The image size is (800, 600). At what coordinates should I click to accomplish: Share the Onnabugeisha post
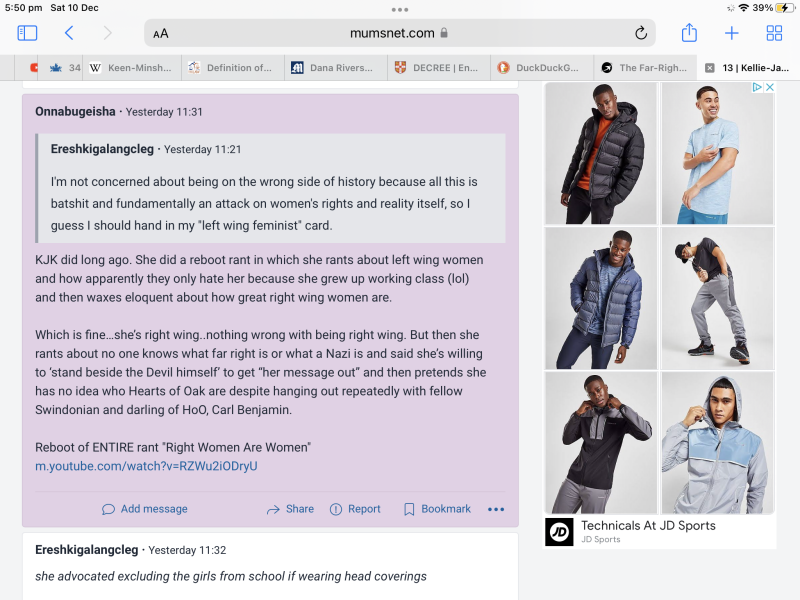[x=290, y=509]
